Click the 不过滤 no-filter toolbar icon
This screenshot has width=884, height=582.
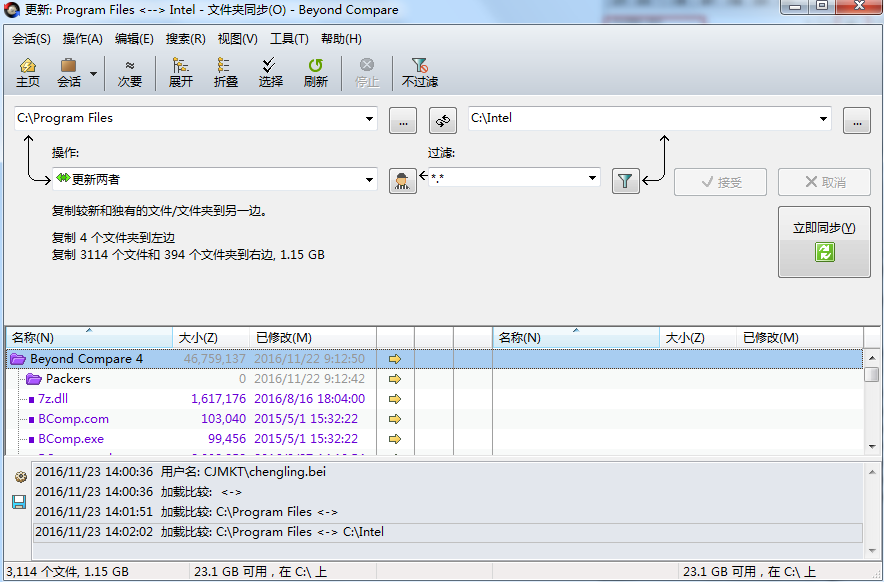tap(419, 70)
